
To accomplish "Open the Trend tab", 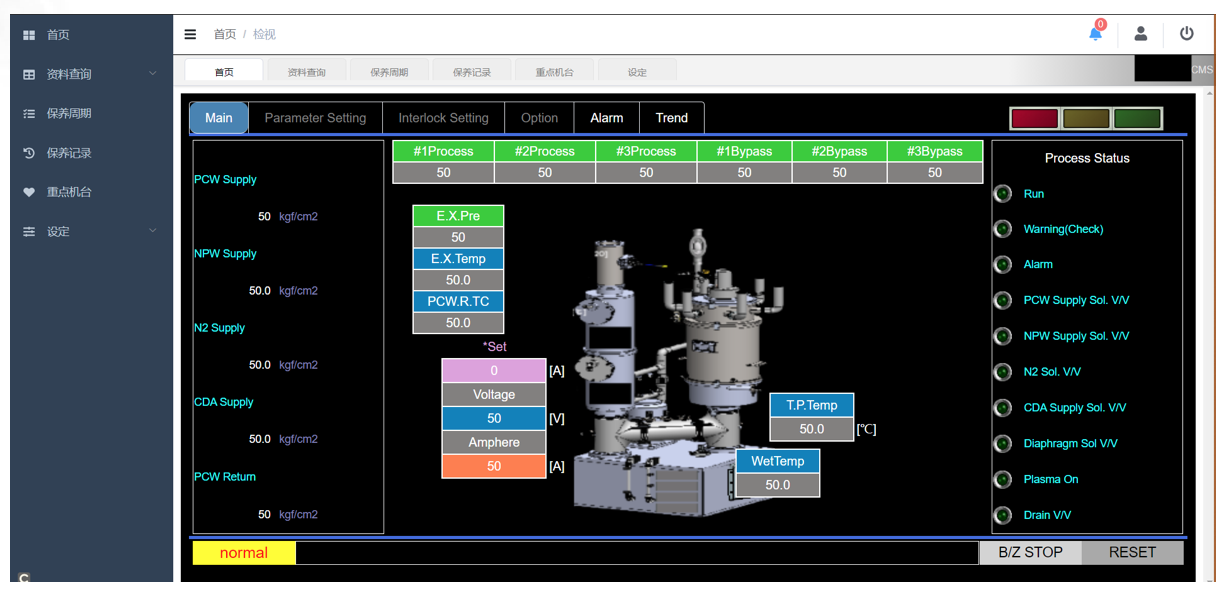I will pos(671,118).
